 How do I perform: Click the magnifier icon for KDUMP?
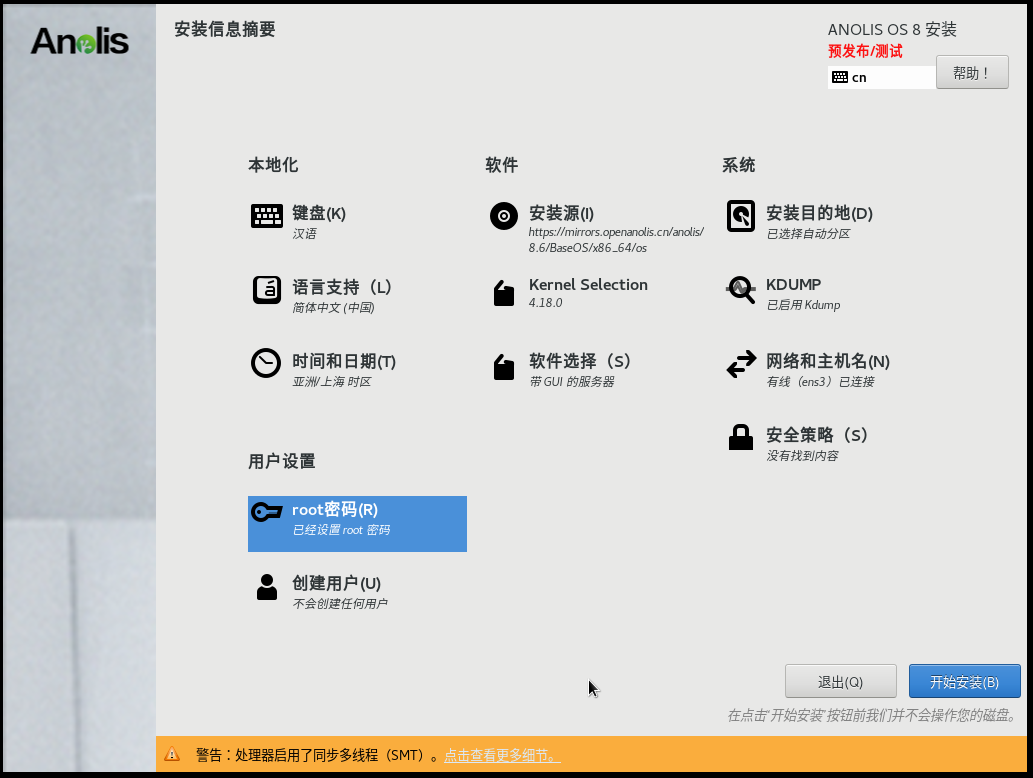[x=741, y=290]
